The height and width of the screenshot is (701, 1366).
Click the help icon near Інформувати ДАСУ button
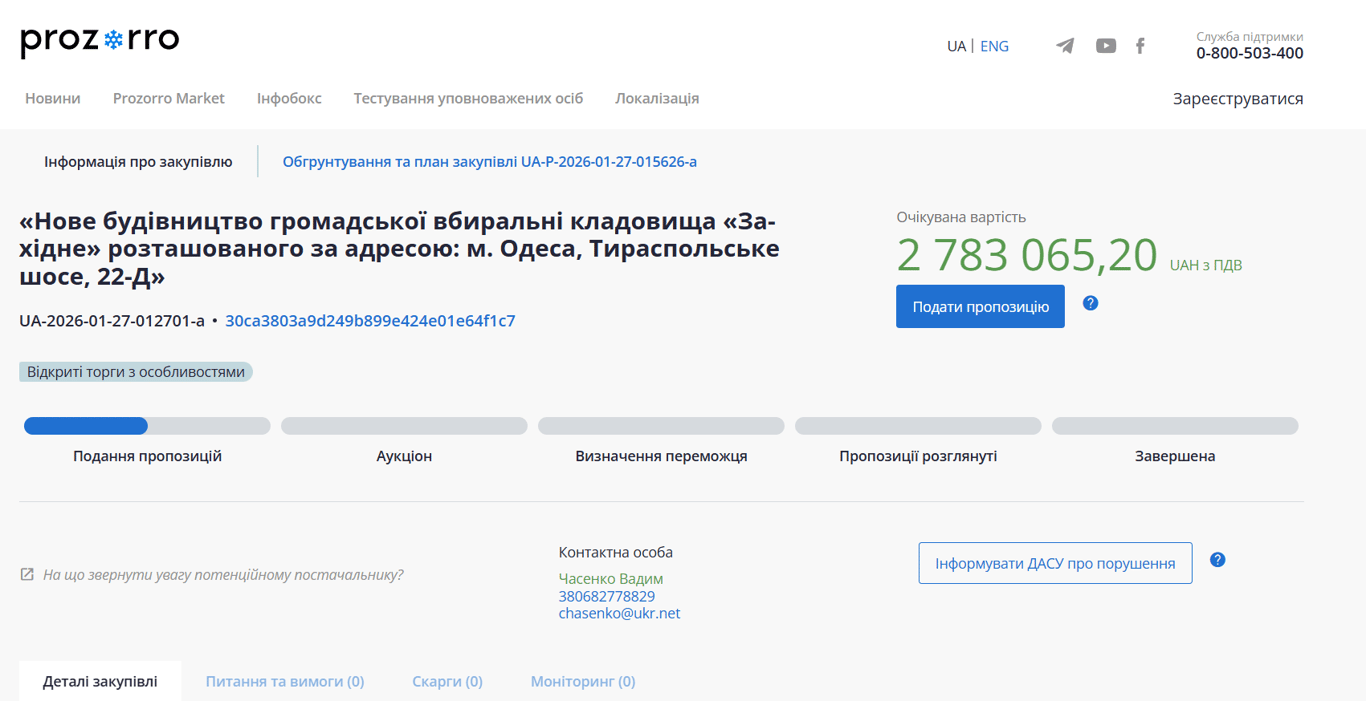pos(1218,560)
